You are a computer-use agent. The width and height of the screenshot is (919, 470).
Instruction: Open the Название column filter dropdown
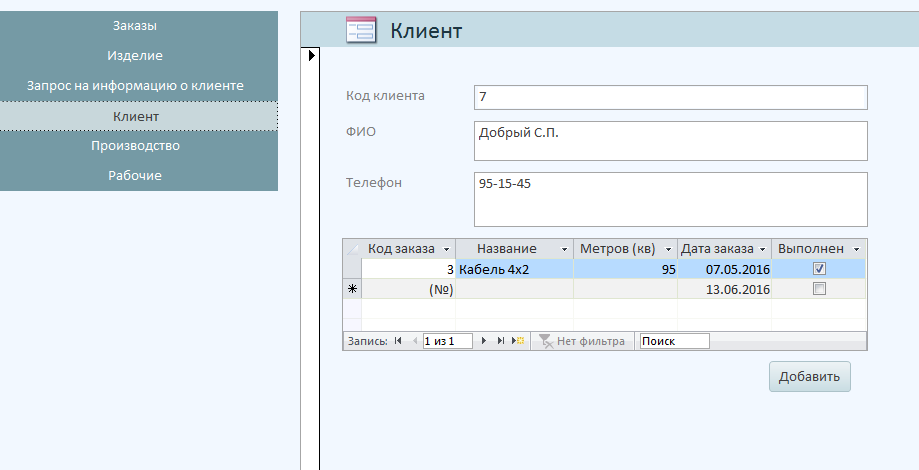click(x=565, y=249)
